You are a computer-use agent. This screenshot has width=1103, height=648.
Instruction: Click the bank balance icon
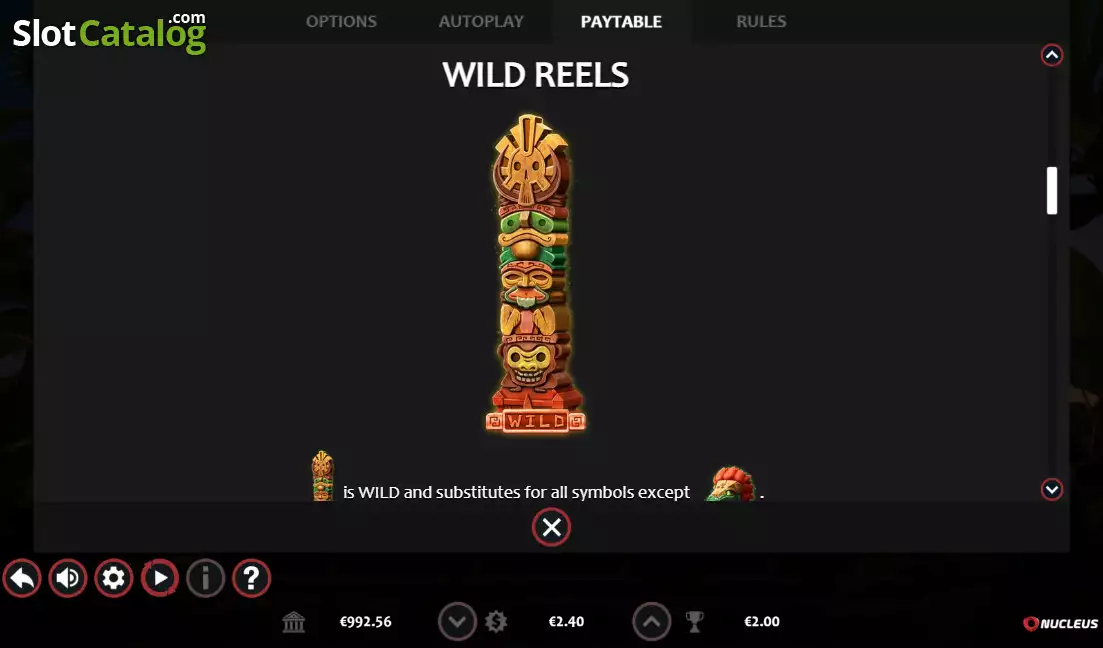coord(293,622)
